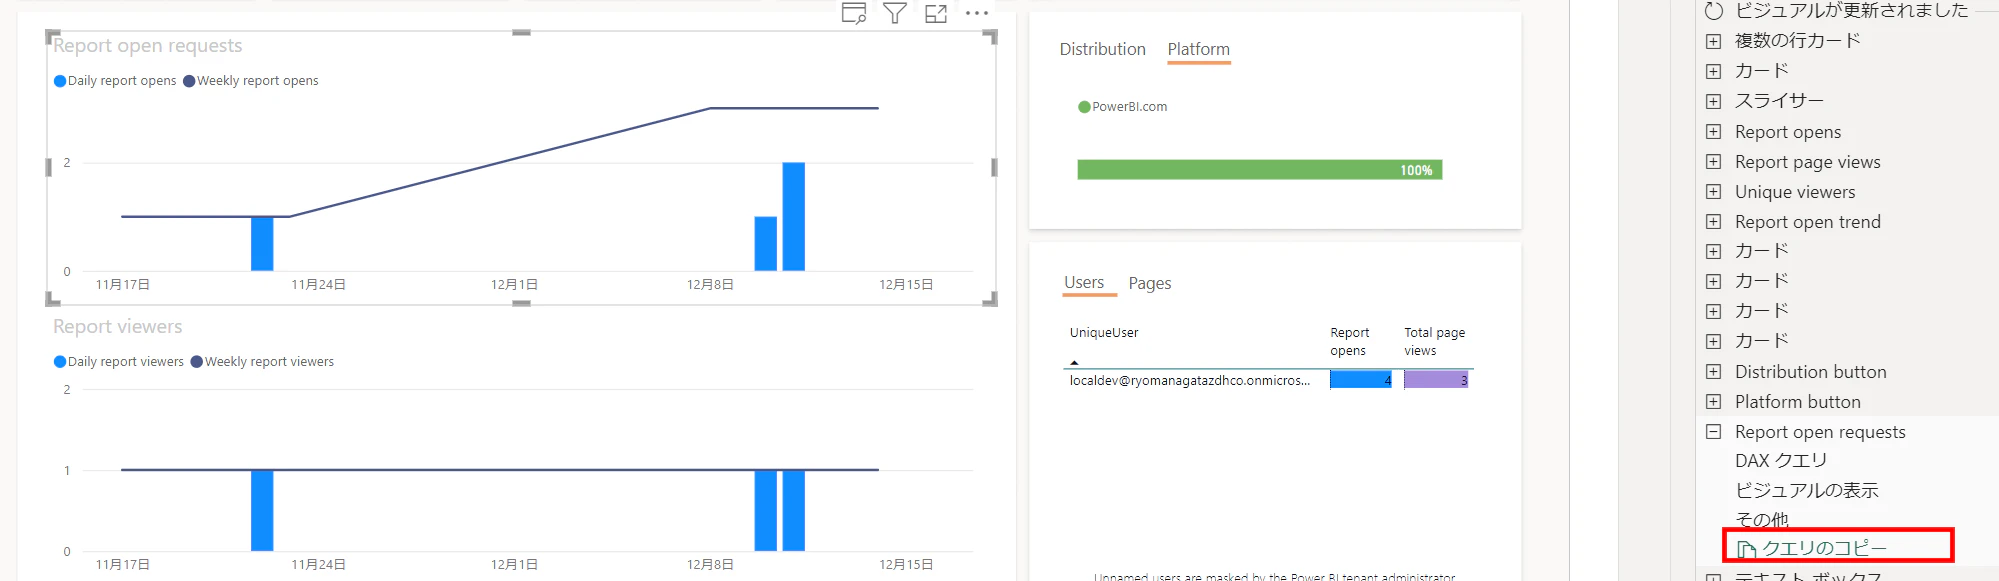
Task: Select the スライサー label
Action: coord(1779,101)
